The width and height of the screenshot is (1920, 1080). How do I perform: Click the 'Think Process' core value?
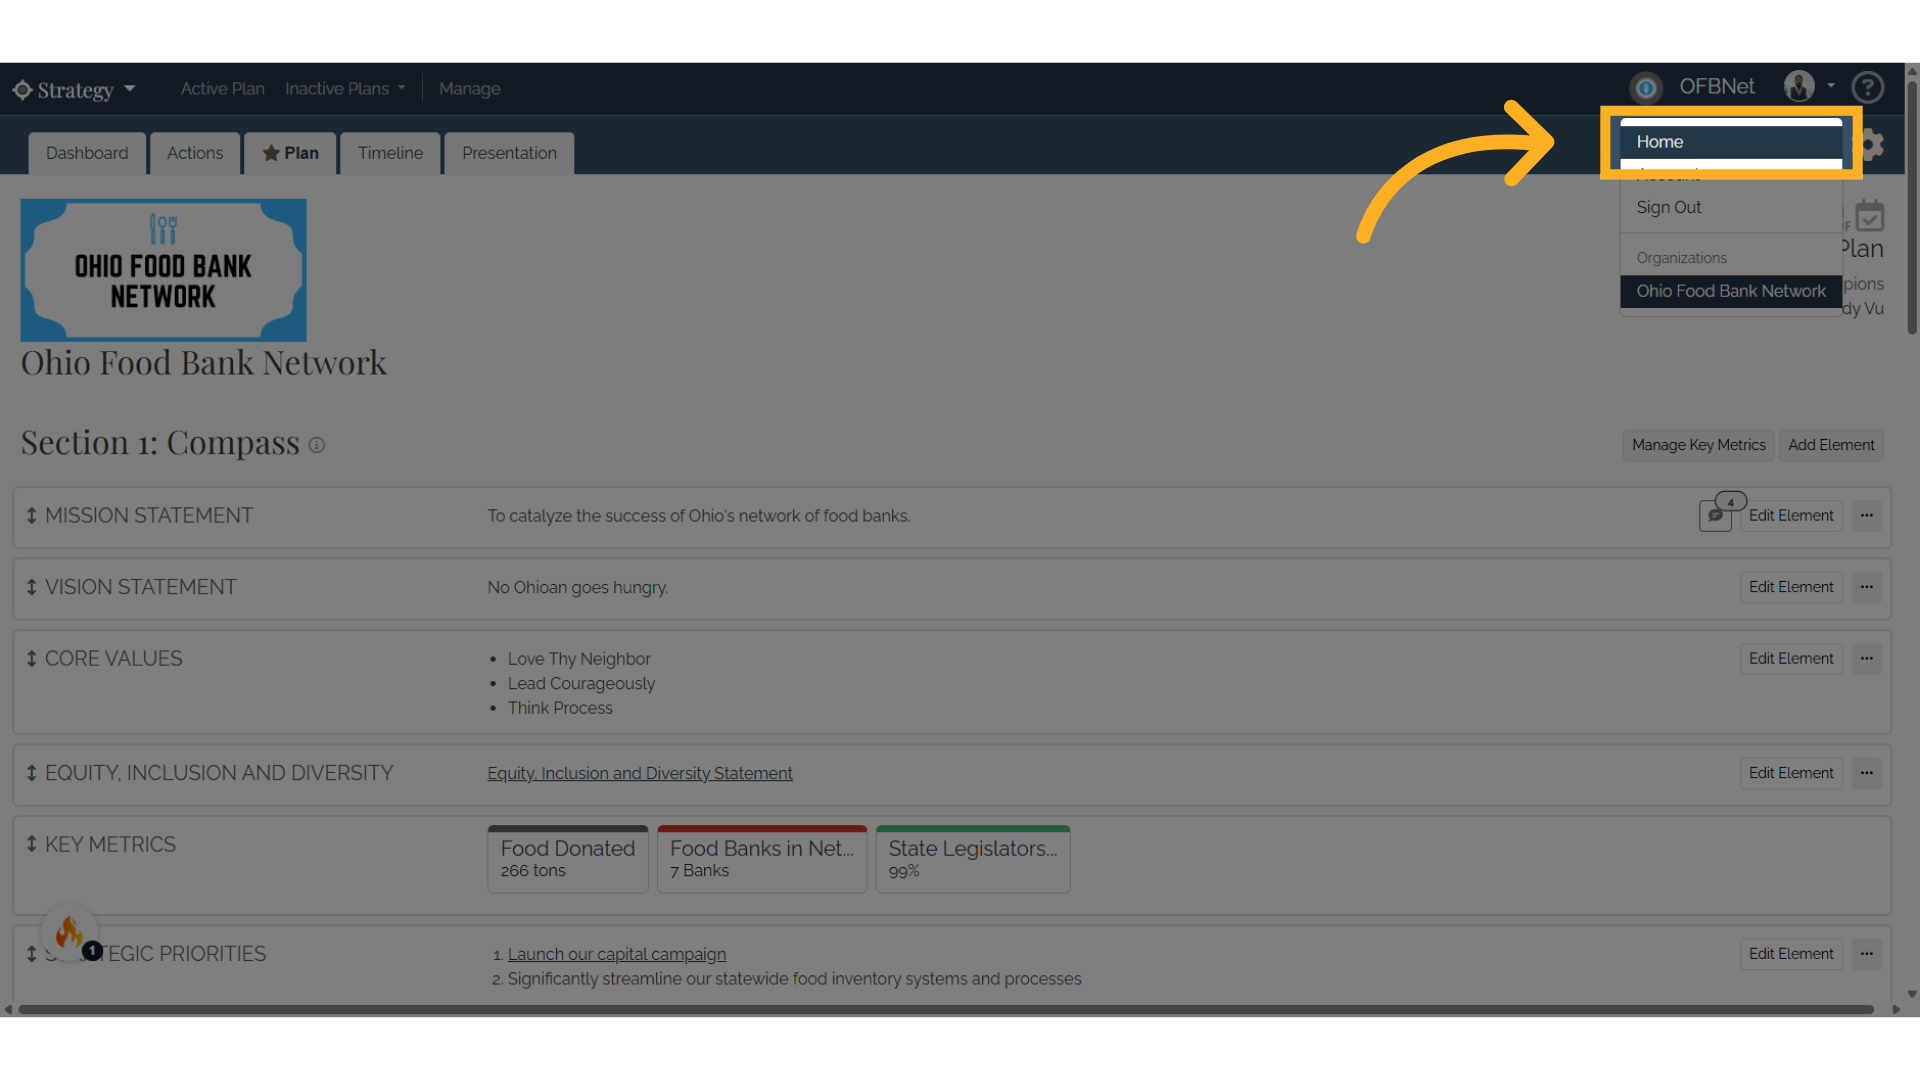pyautogui.click(x=560, y=708)
